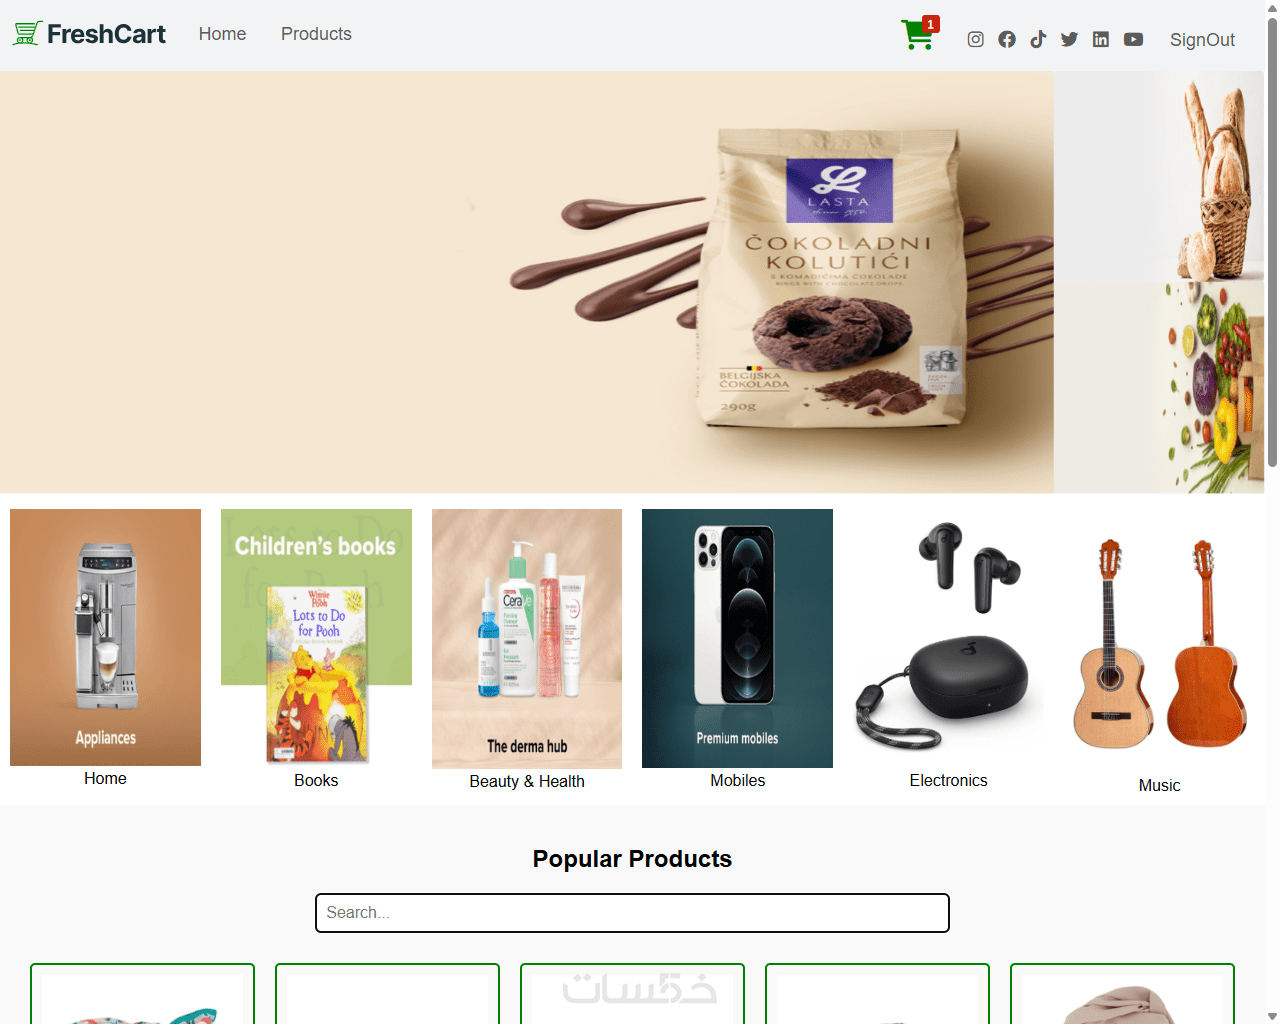This screenshot has height=1024, width=1280.
Task: Open the TikTok social icon
Action: pos(1038,39)
